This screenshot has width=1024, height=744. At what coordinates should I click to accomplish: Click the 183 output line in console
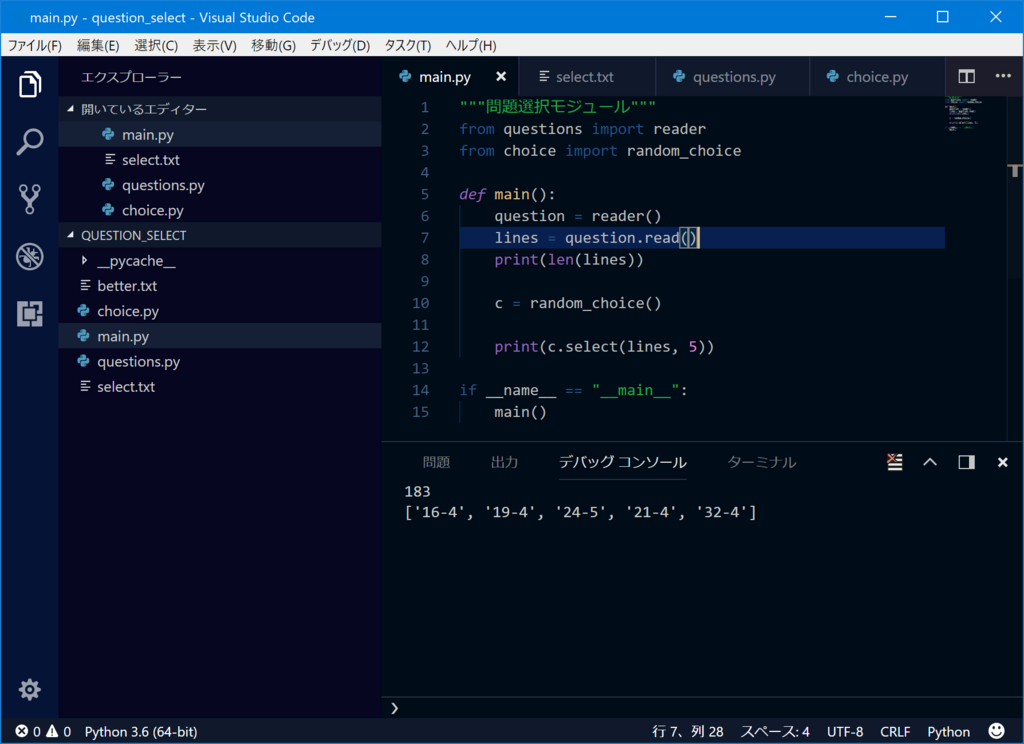[417, 491]
